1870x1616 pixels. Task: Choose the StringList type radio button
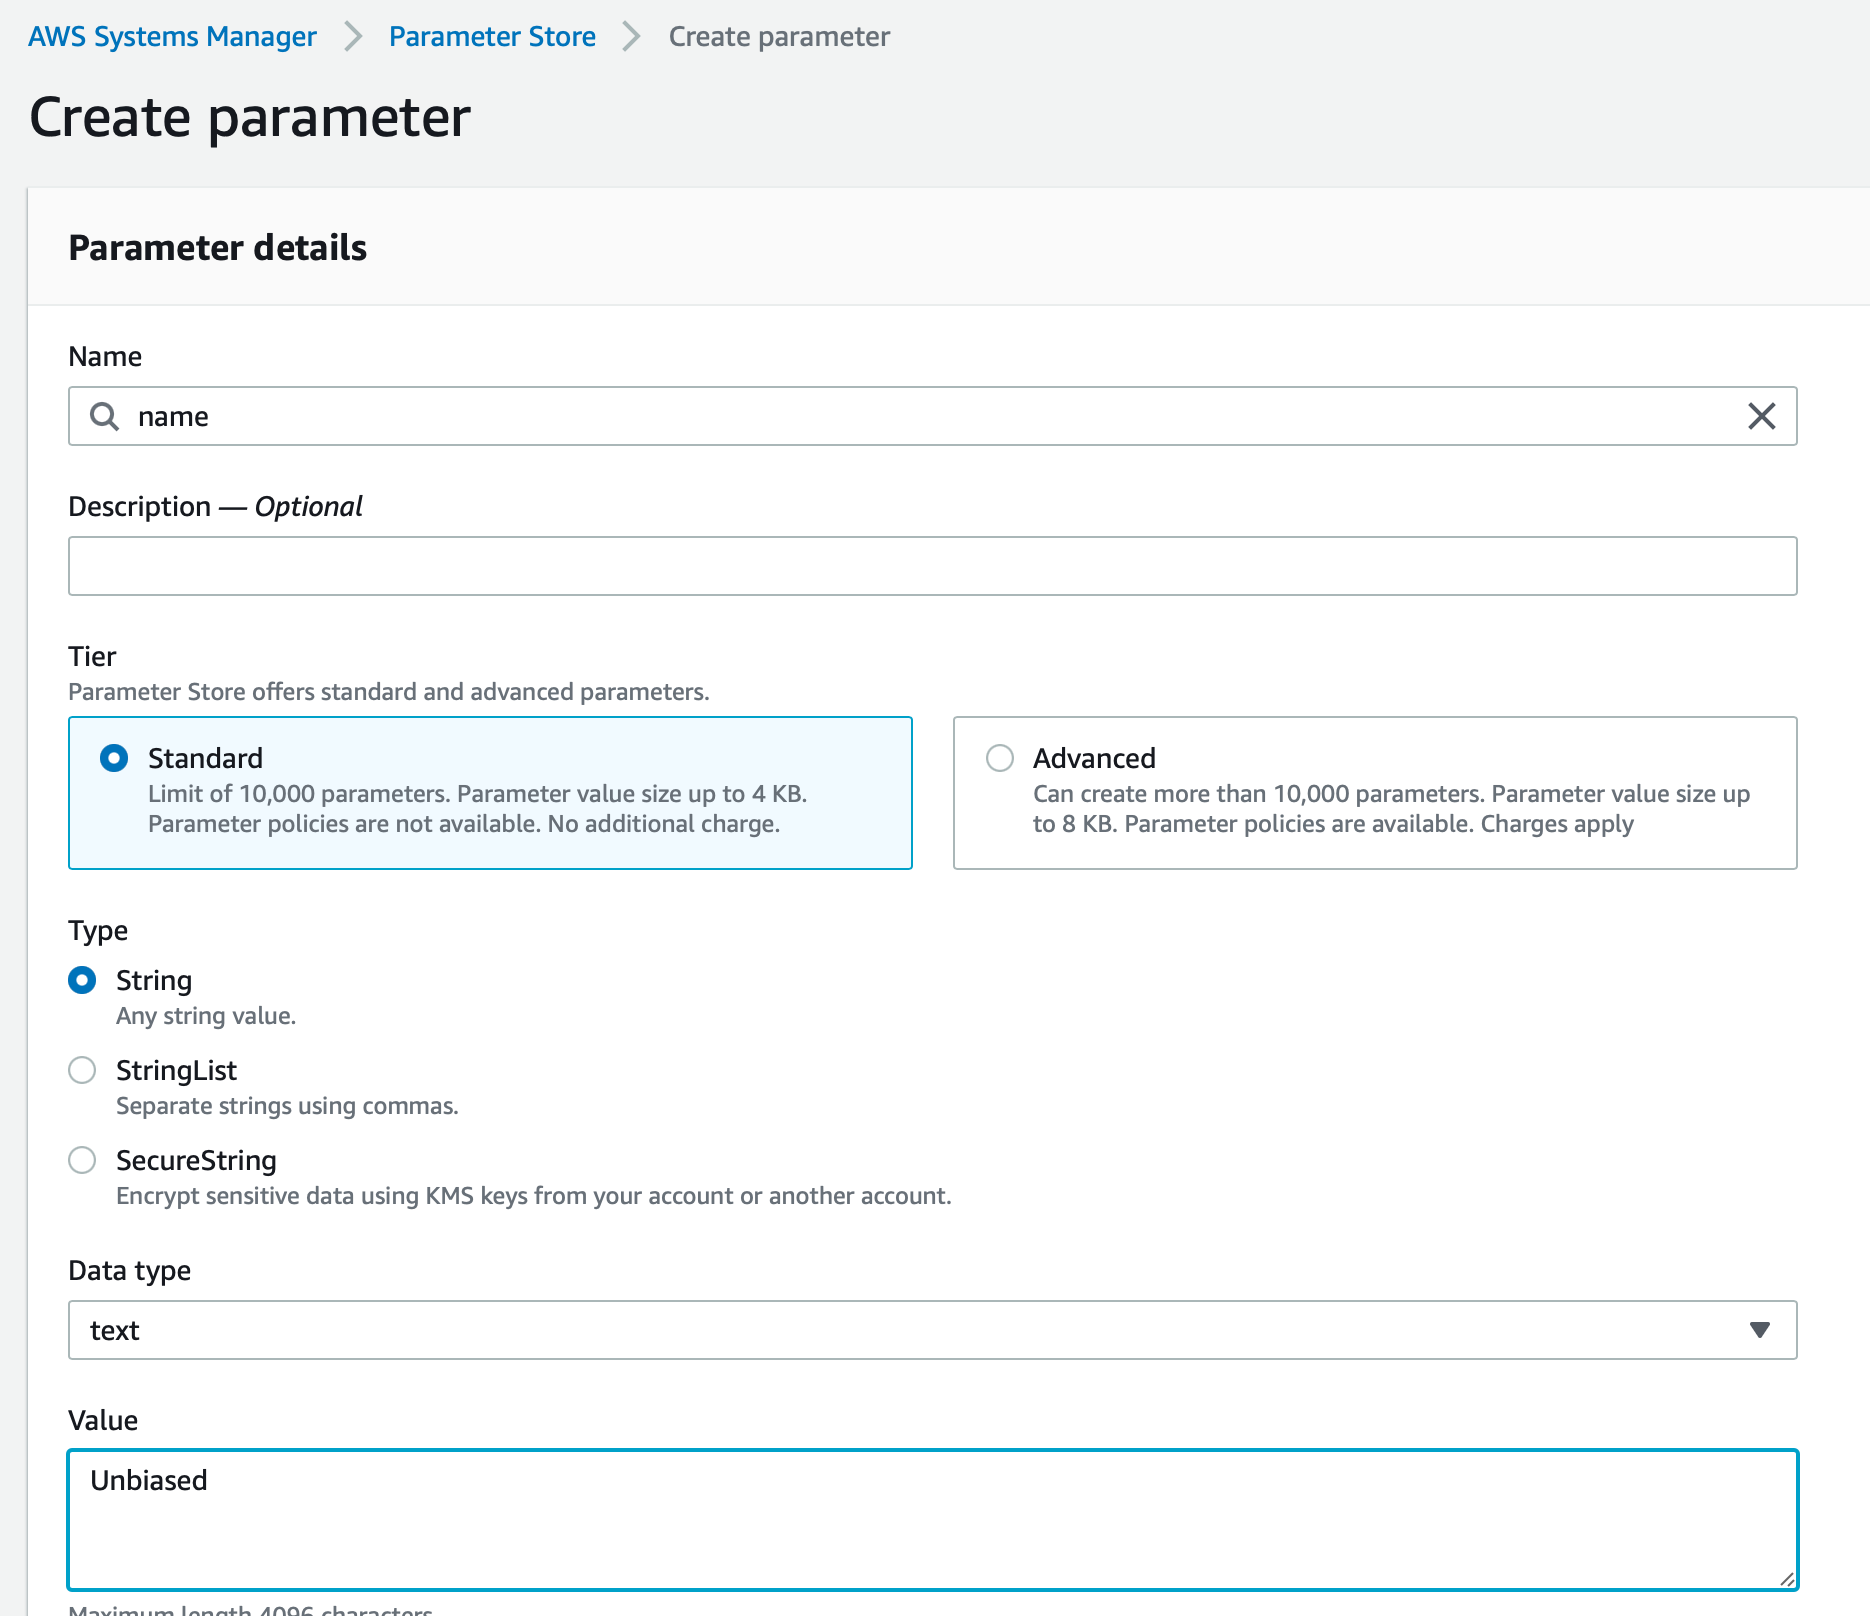click(82, 1070)
